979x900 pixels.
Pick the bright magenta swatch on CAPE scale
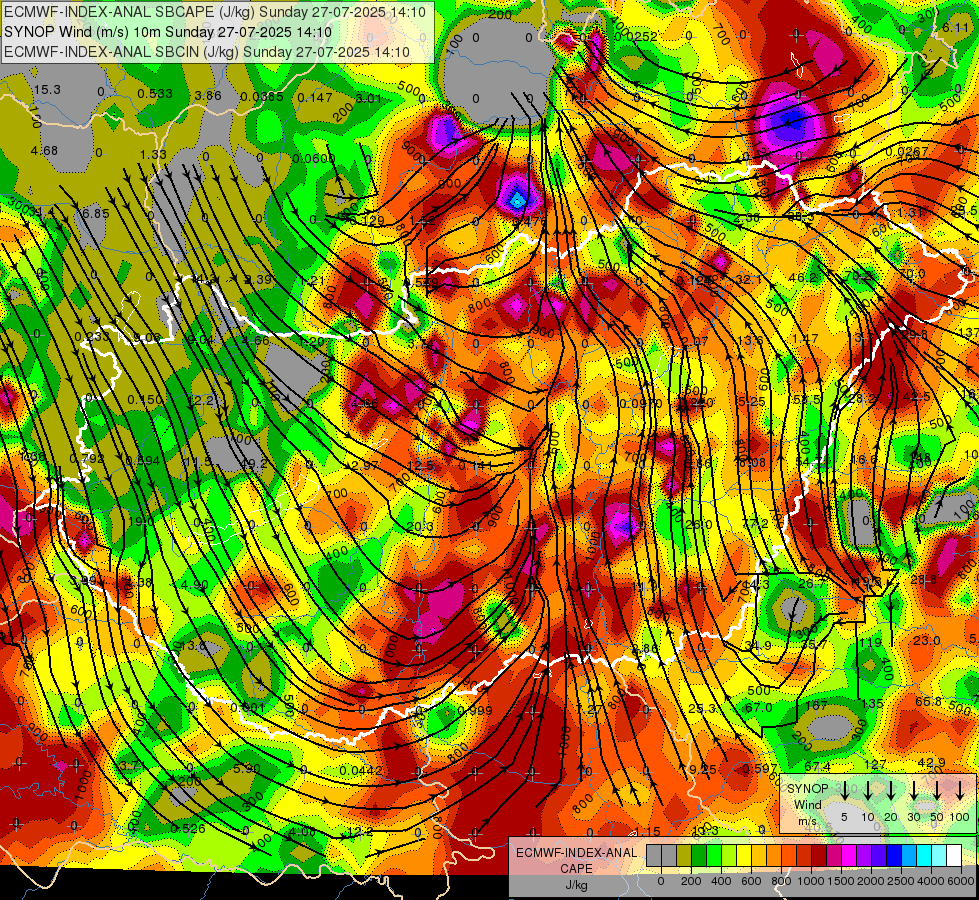pyautogui.click(x=849, y=856)
